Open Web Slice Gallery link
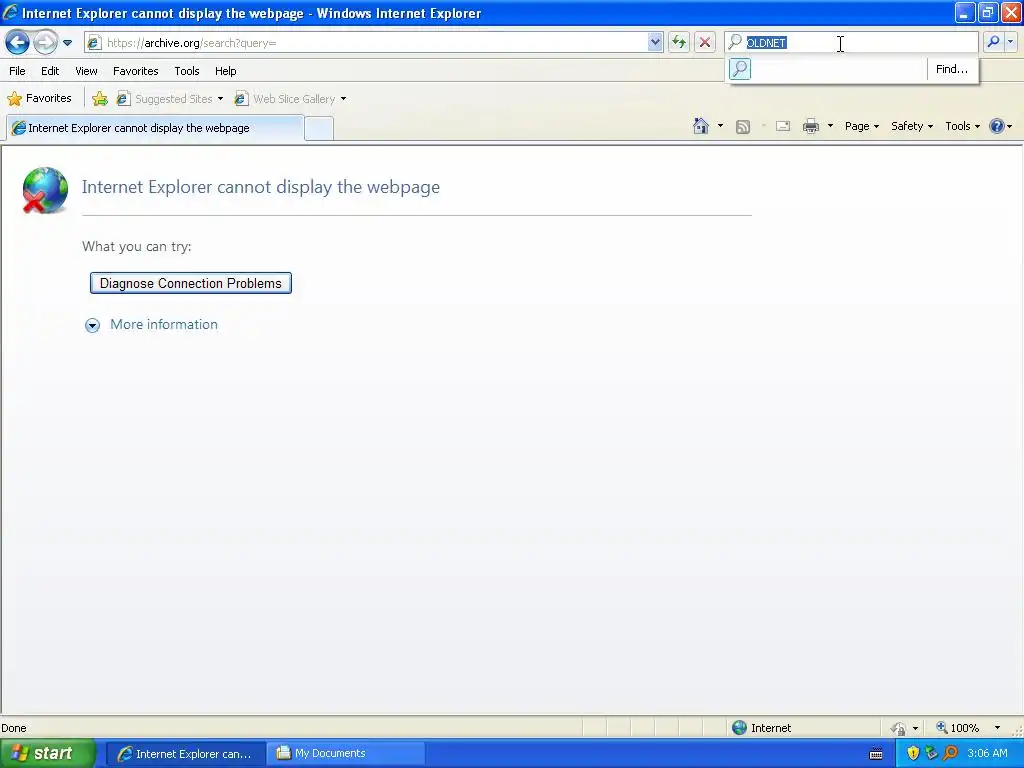This screenshot has height=768, width=1024. click(x=286, y=99)
